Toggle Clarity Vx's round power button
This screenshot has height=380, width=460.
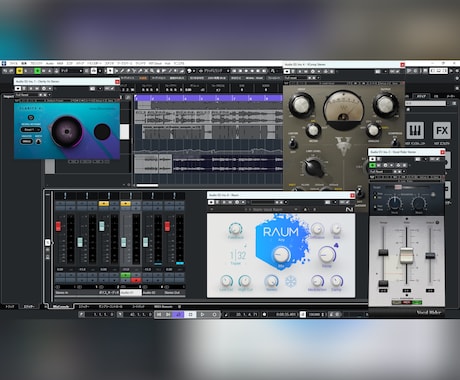coord(31,117)
